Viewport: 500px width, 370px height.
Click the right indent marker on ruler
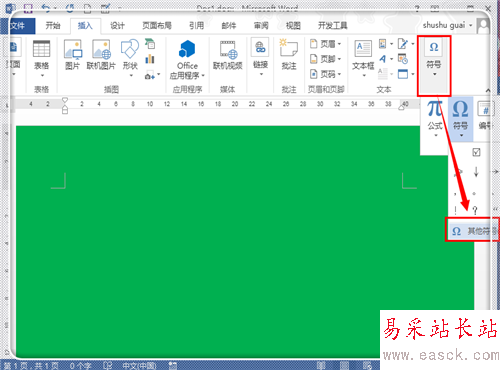(x=402, y=107)
